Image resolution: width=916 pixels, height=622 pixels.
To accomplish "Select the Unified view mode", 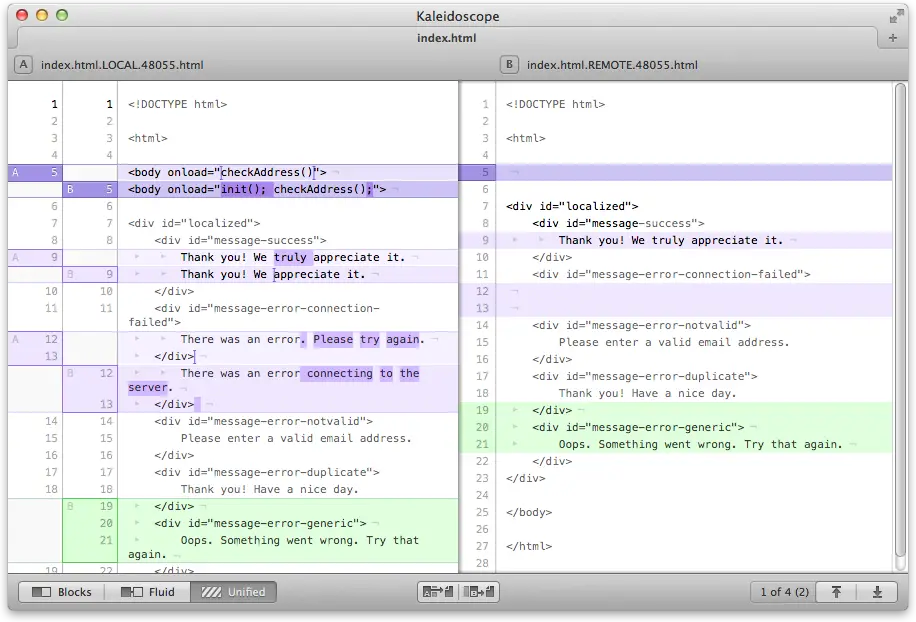I will click(x=233, y=592).
